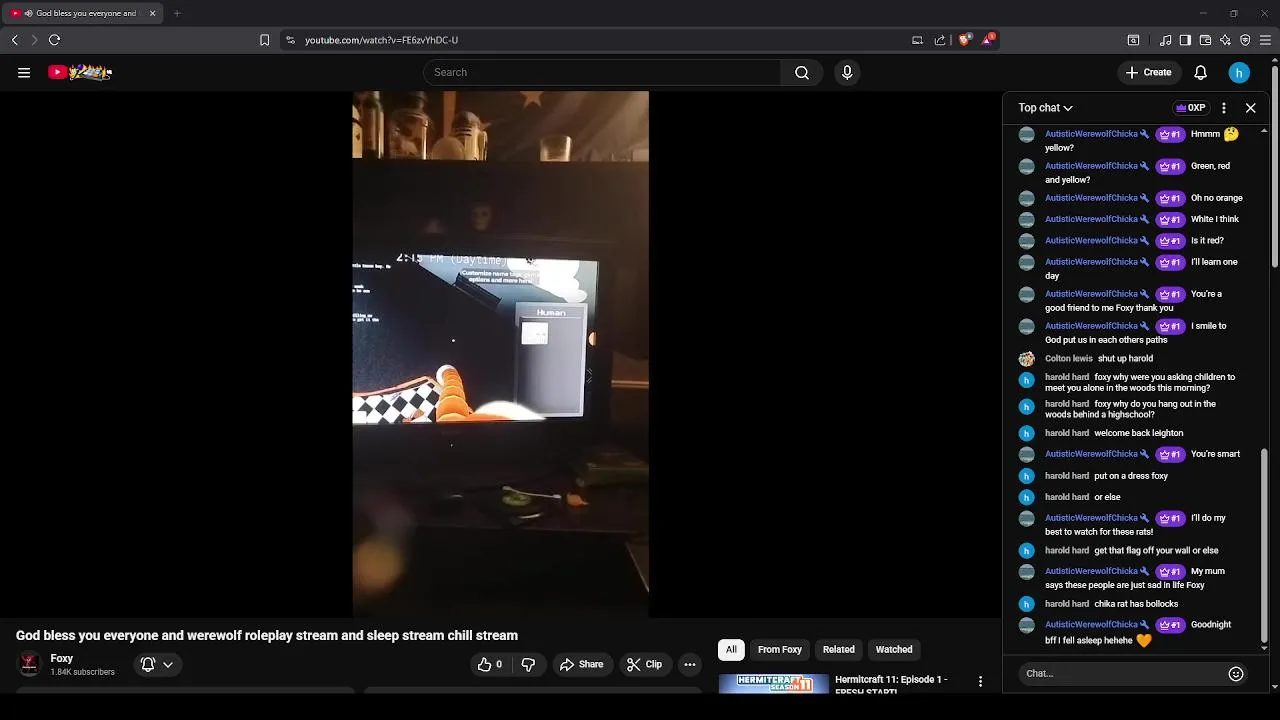This screenshot has height=720, width=1280.
Task: Reload the current page
Action: 54,40
